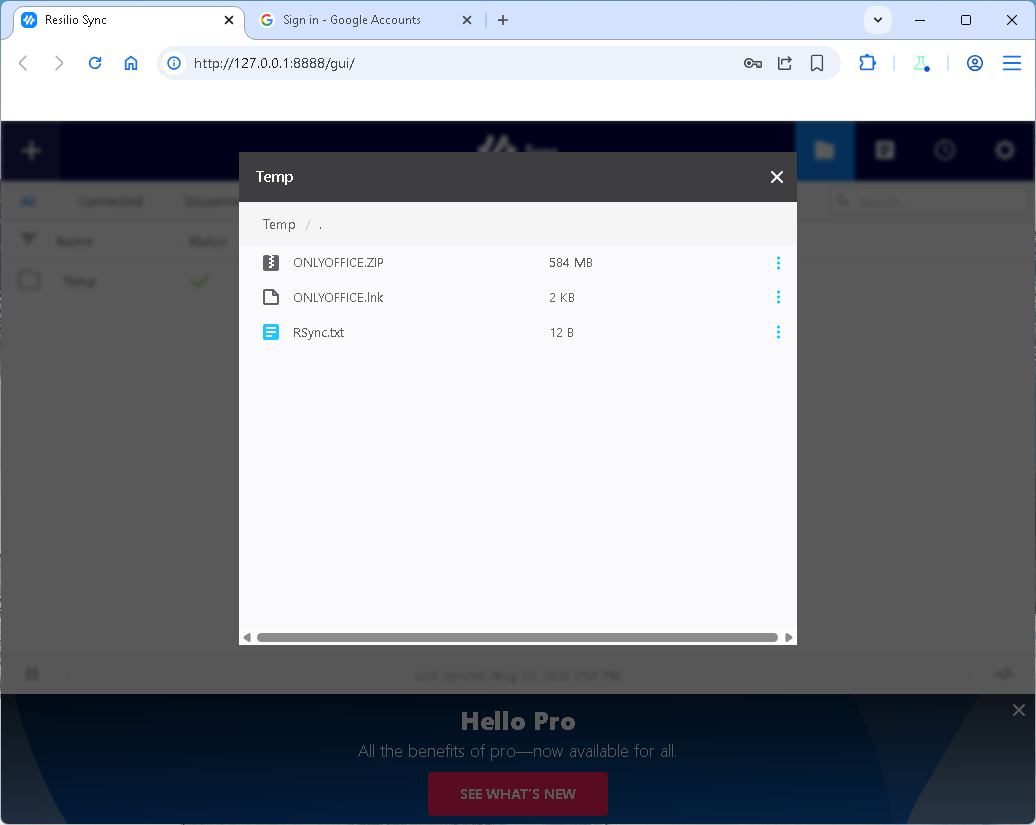View site information icon
This screenshot has width=1036, height=825.
click(x=174, y=63)
